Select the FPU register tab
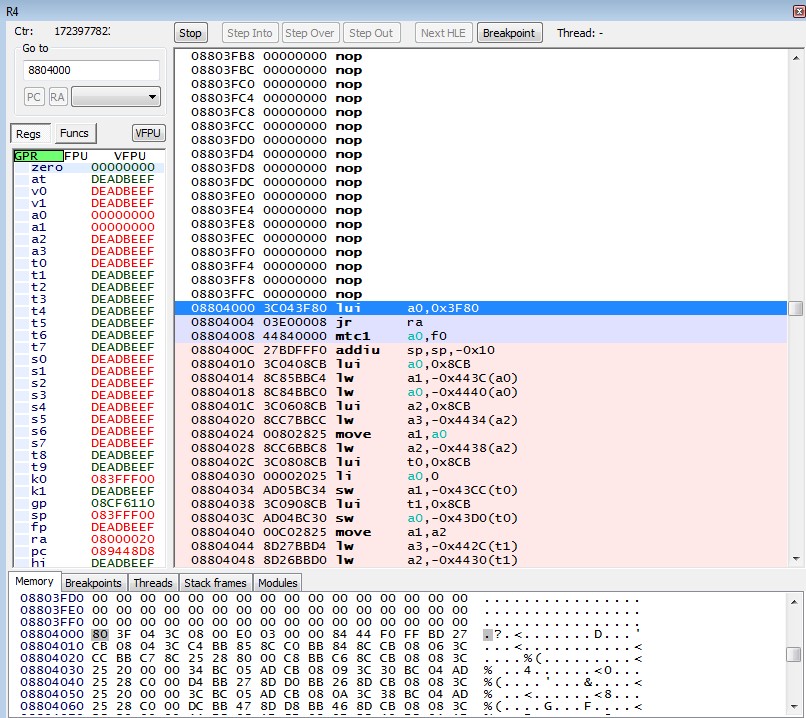Image resolution: width=806 pixels, height=718 pixels. (76, 156)
